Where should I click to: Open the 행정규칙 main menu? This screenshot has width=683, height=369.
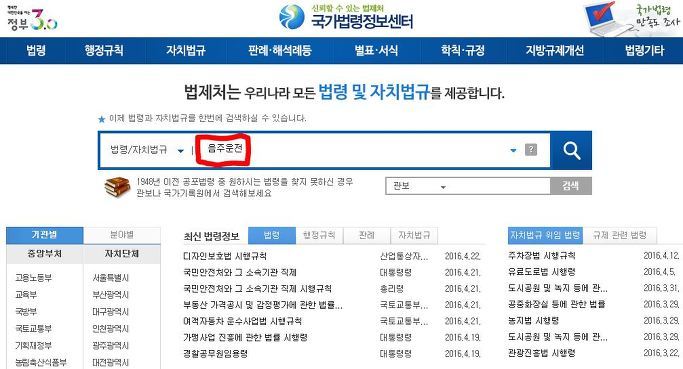104,51
